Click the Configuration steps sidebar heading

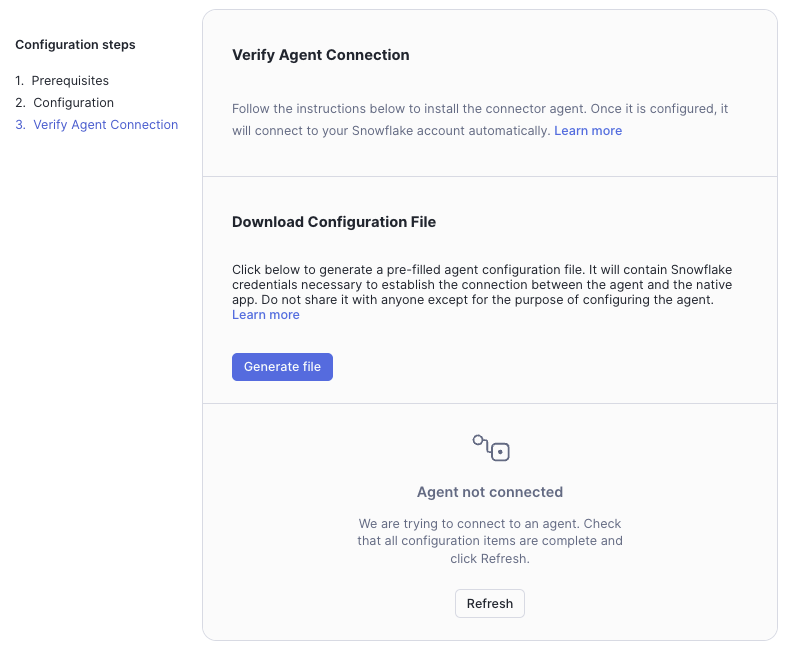[76, 45]
